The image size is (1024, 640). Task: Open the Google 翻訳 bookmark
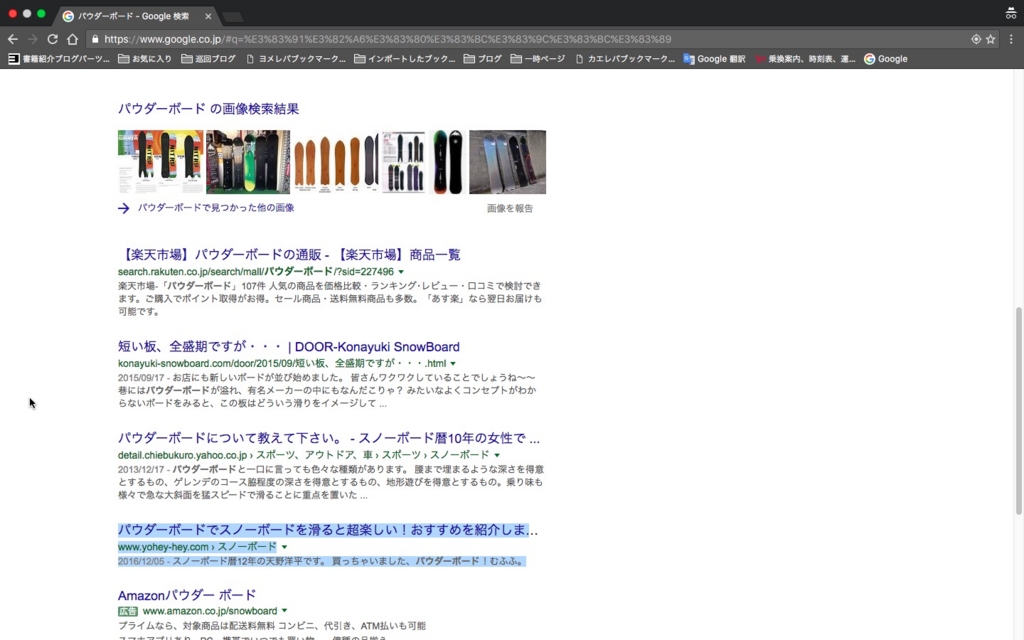point(714,59)
